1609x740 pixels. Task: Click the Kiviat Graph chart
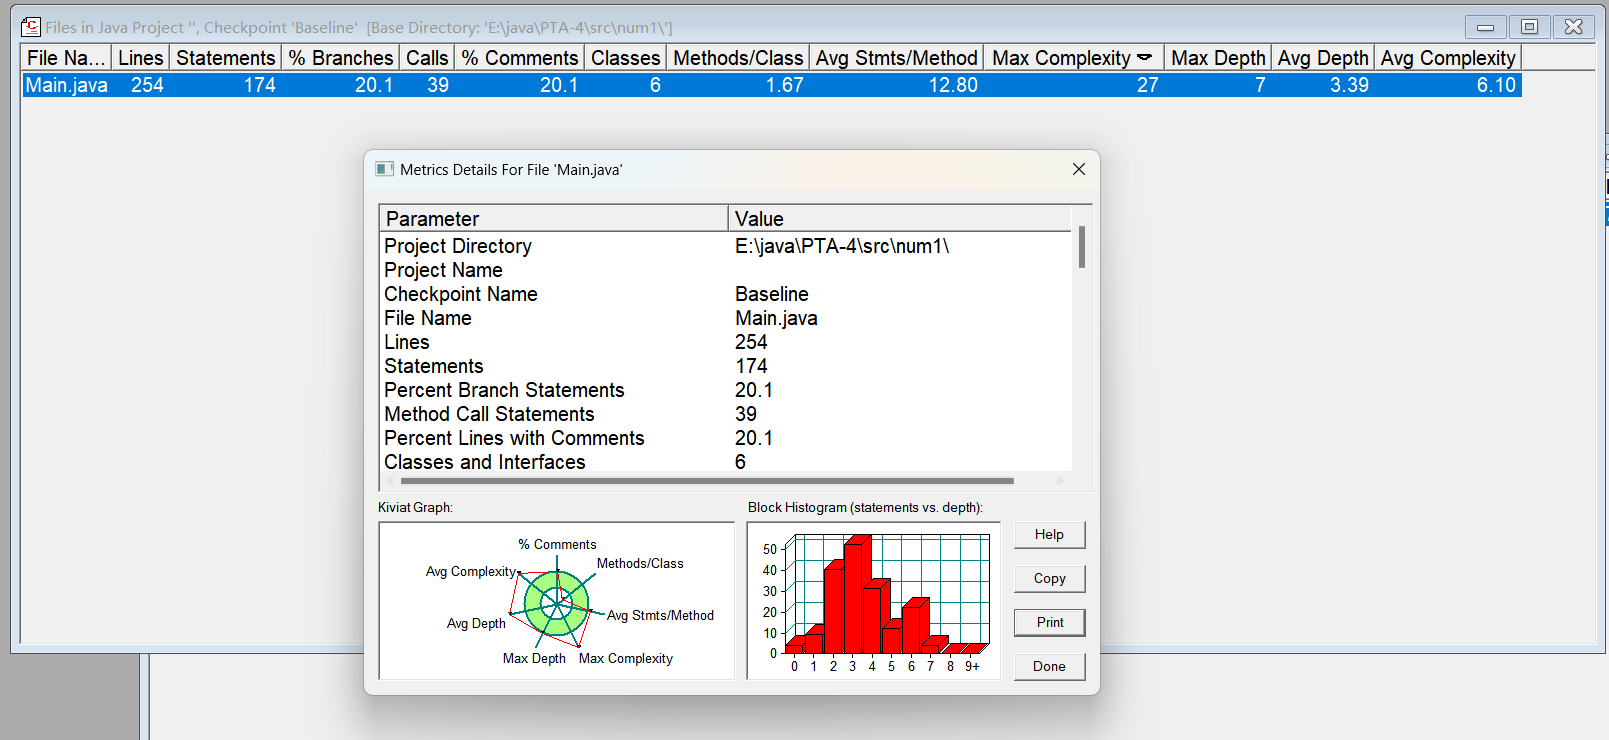coord(557,601)
